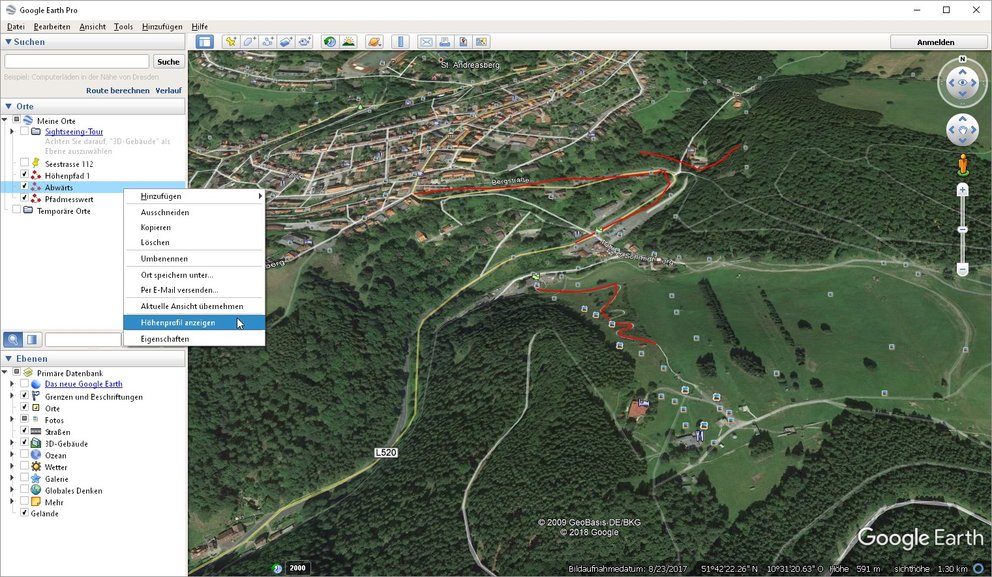Open the Sightseeing-Tour link
The image size is (992, 577).
[x=74, y=132]
